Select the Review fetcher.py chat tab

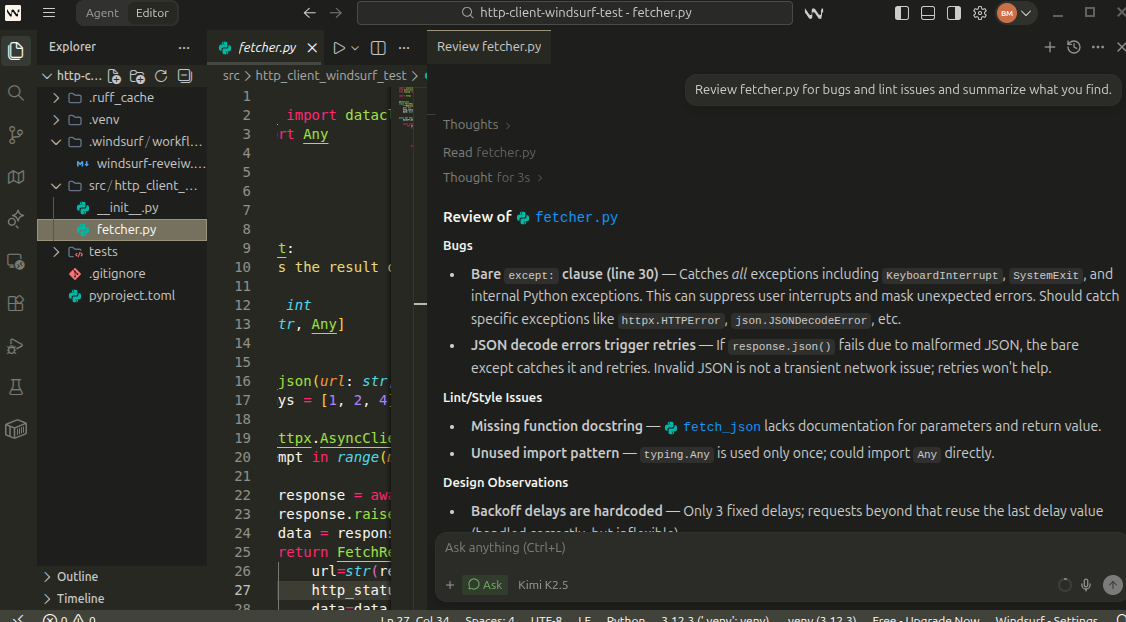[489, 47]
